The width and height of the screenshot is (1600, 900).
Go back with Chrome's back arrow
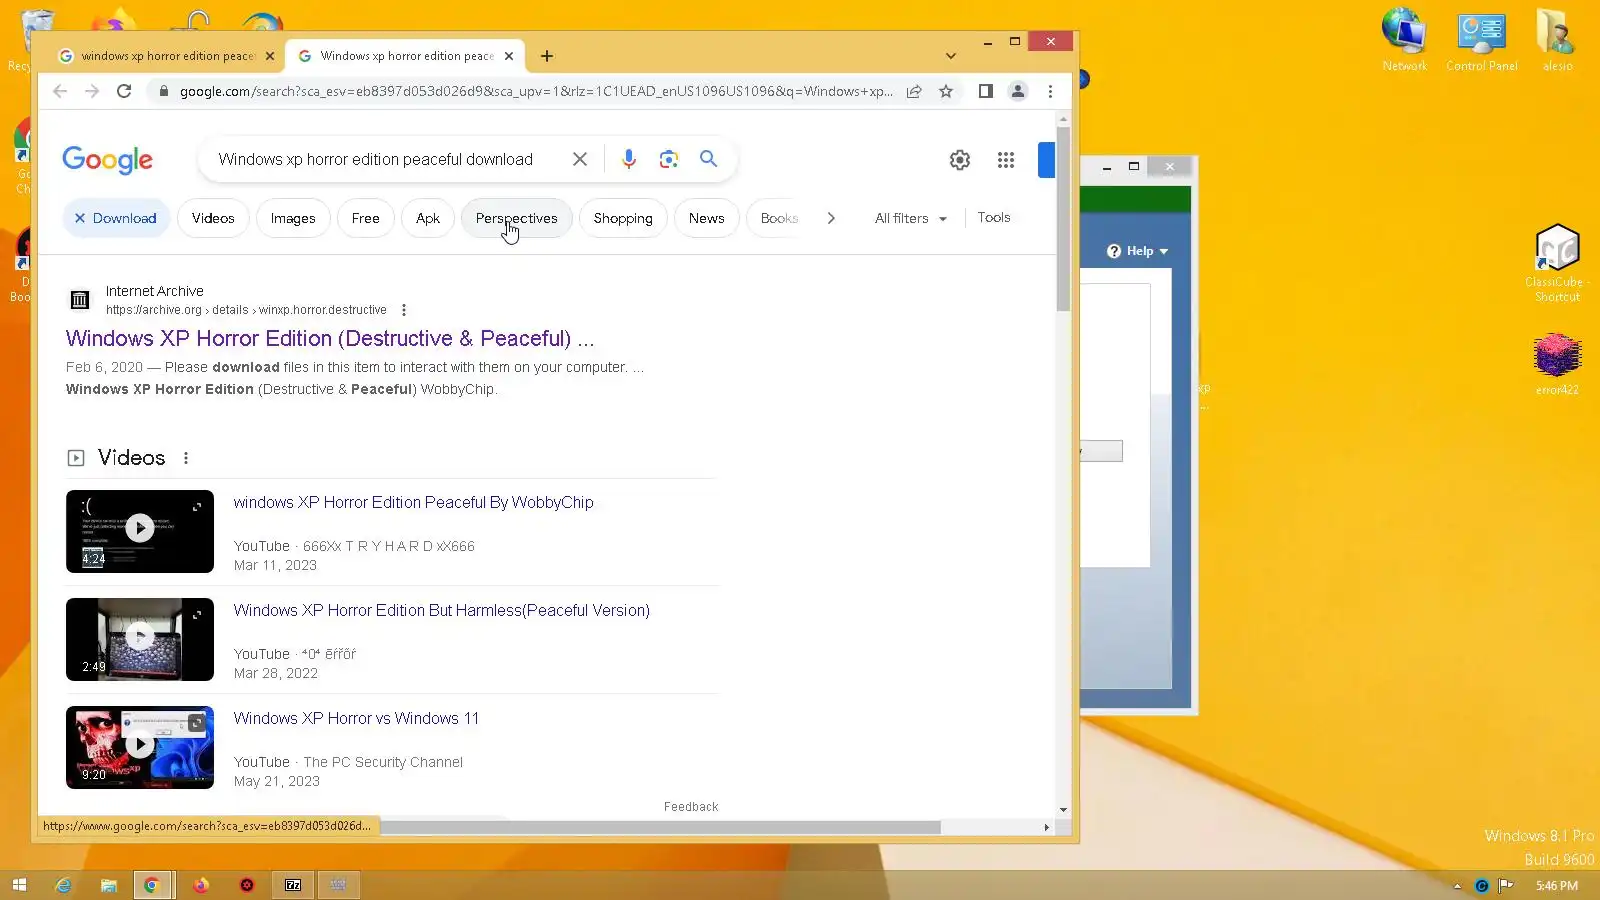pos(60,91)
